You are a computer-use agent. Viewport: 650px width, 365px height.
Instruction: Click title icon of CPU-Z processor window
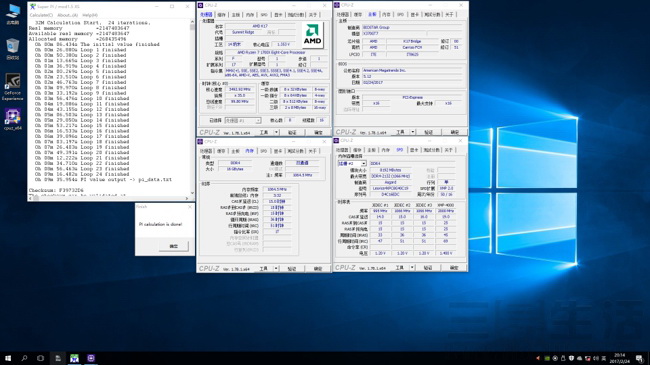click(x=200, y=5)
